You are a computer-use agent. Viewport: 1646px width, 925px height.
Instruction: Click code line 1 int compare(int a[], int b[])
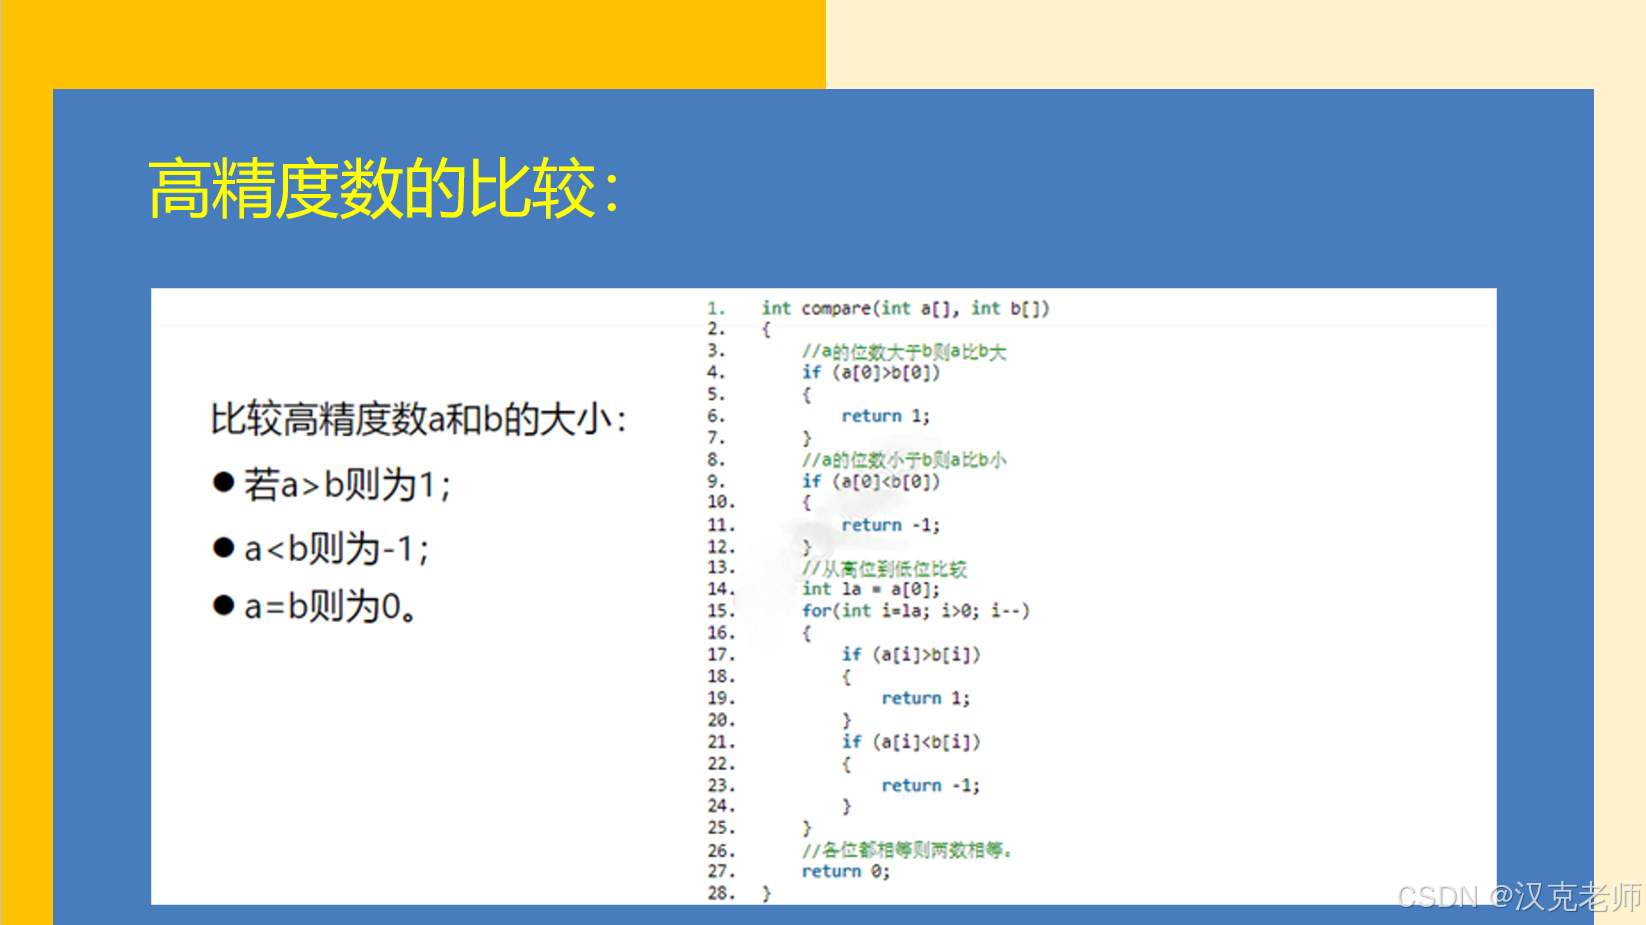905,309
